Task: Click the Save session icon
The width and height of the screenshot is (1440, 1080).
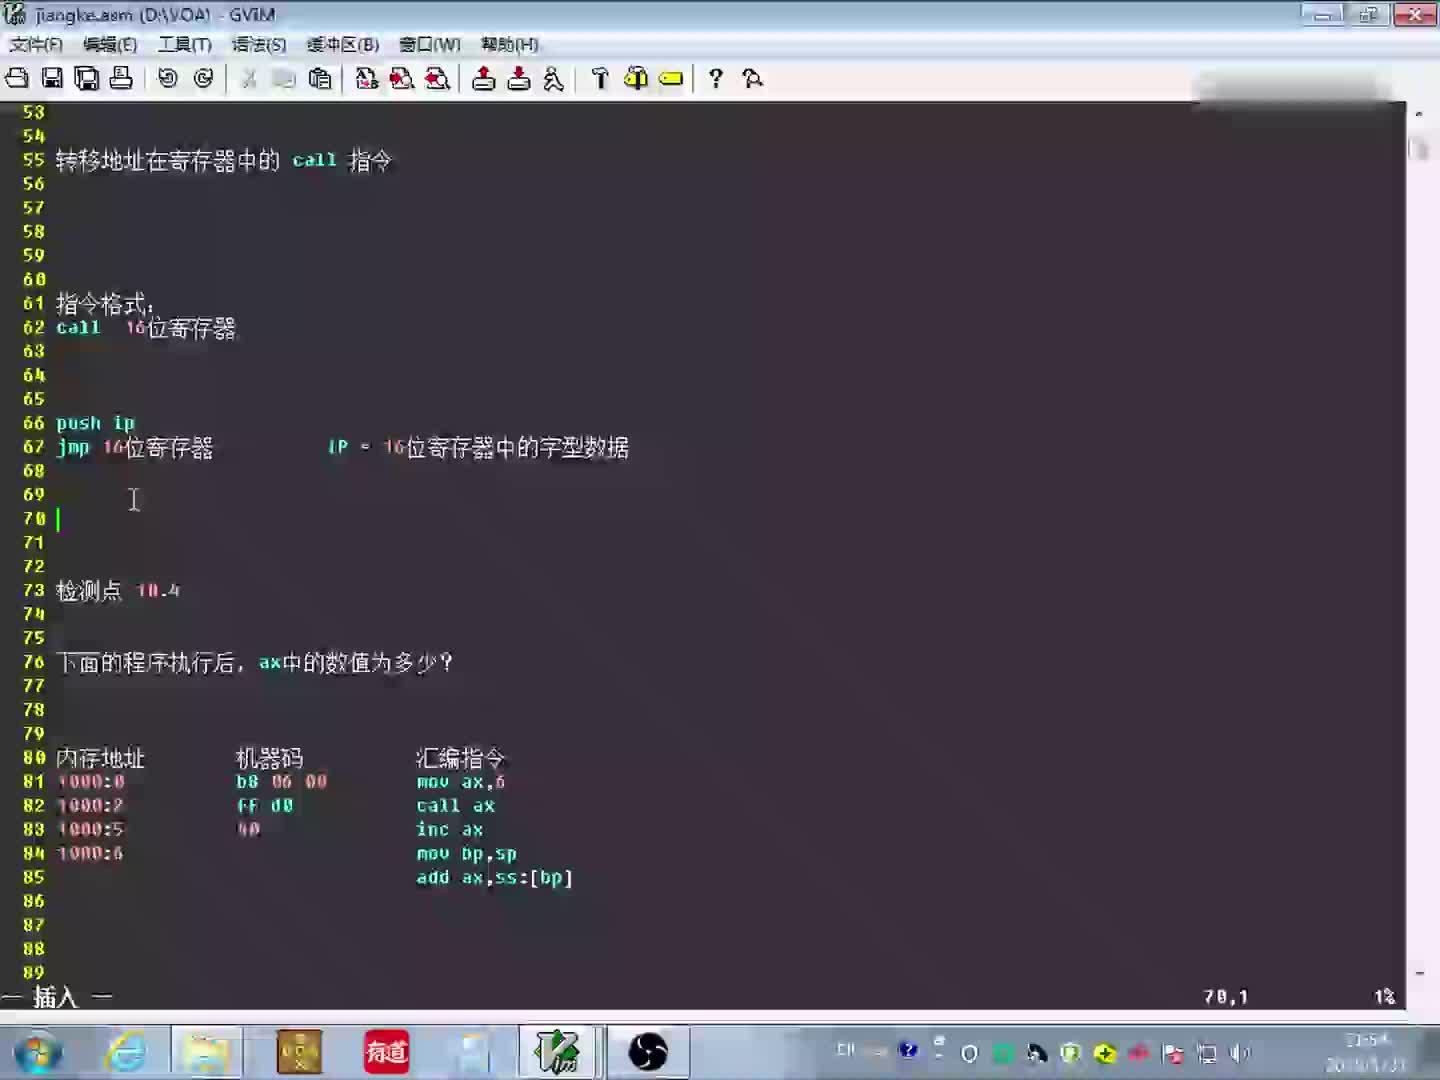Action: (x=519, y=78)
